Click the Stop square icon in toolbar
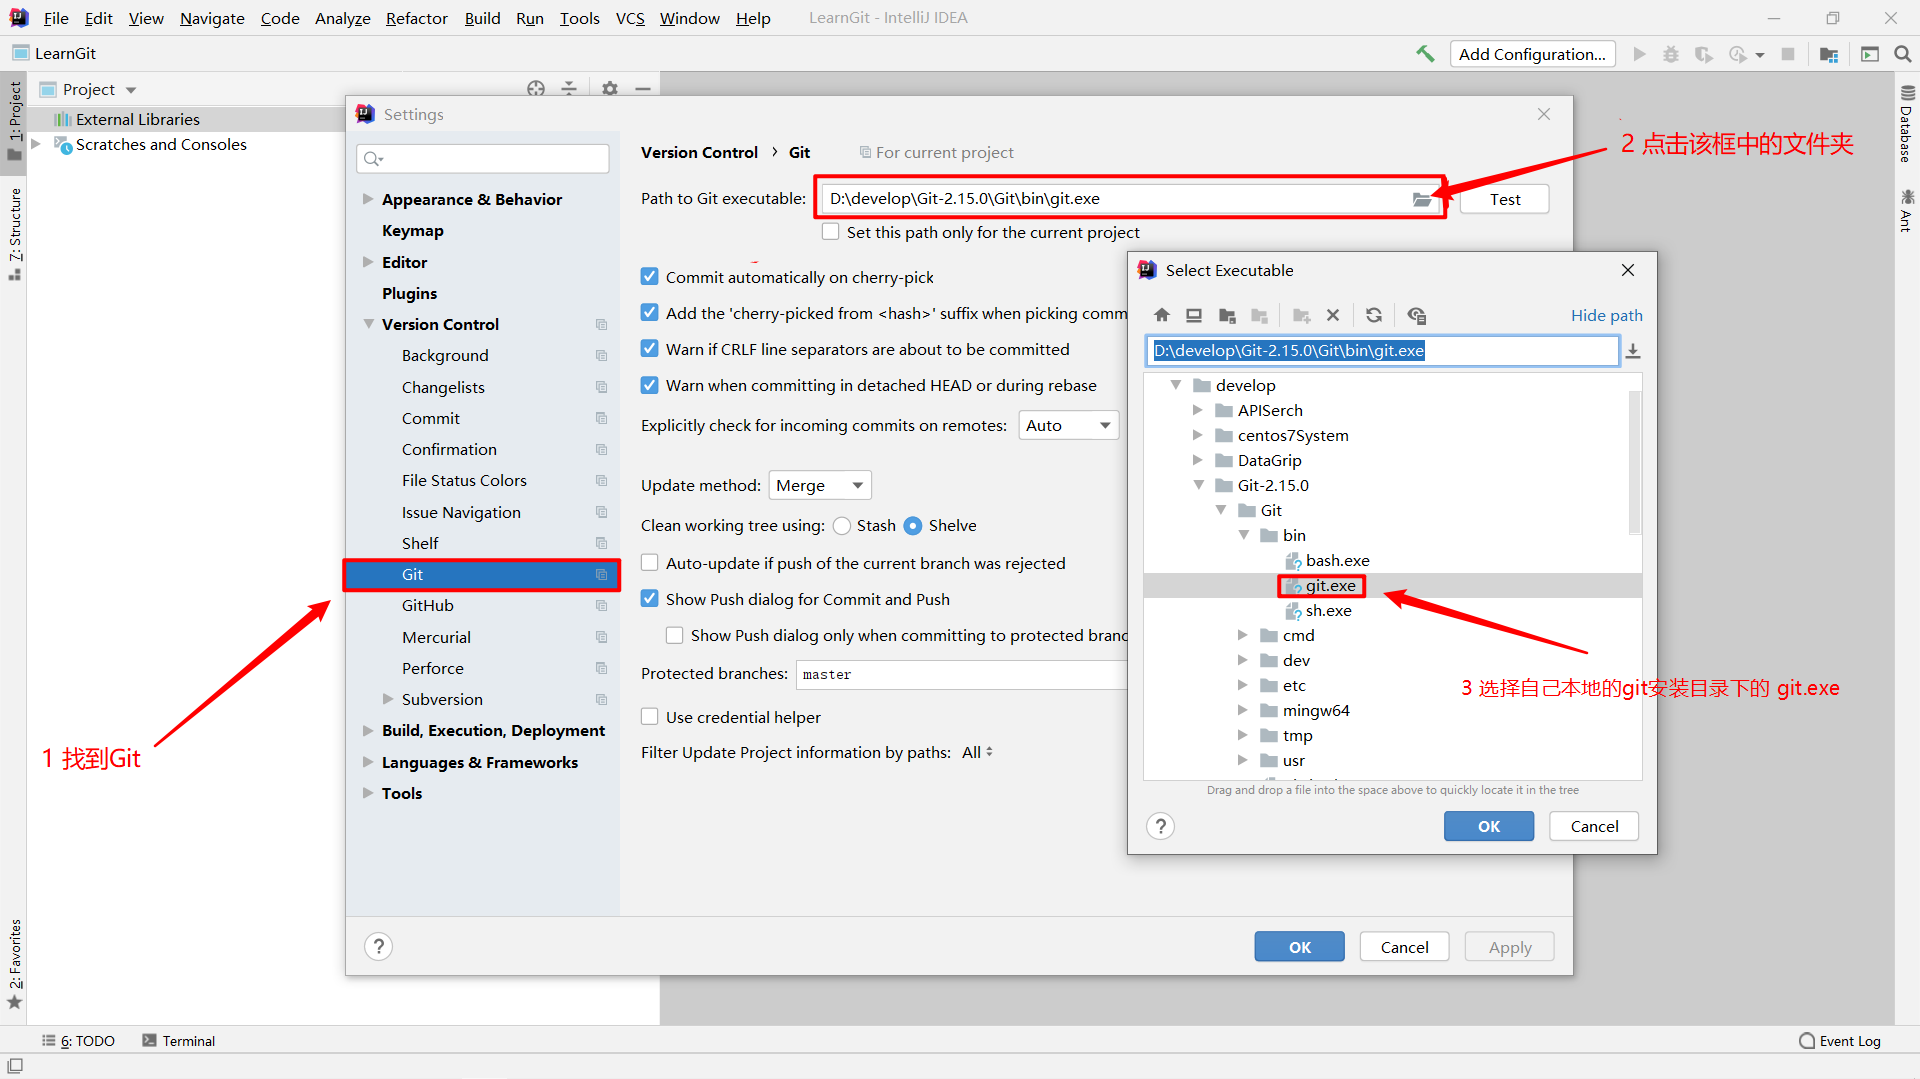This screenshot has width=1920, height=1079. (1788, 54)
